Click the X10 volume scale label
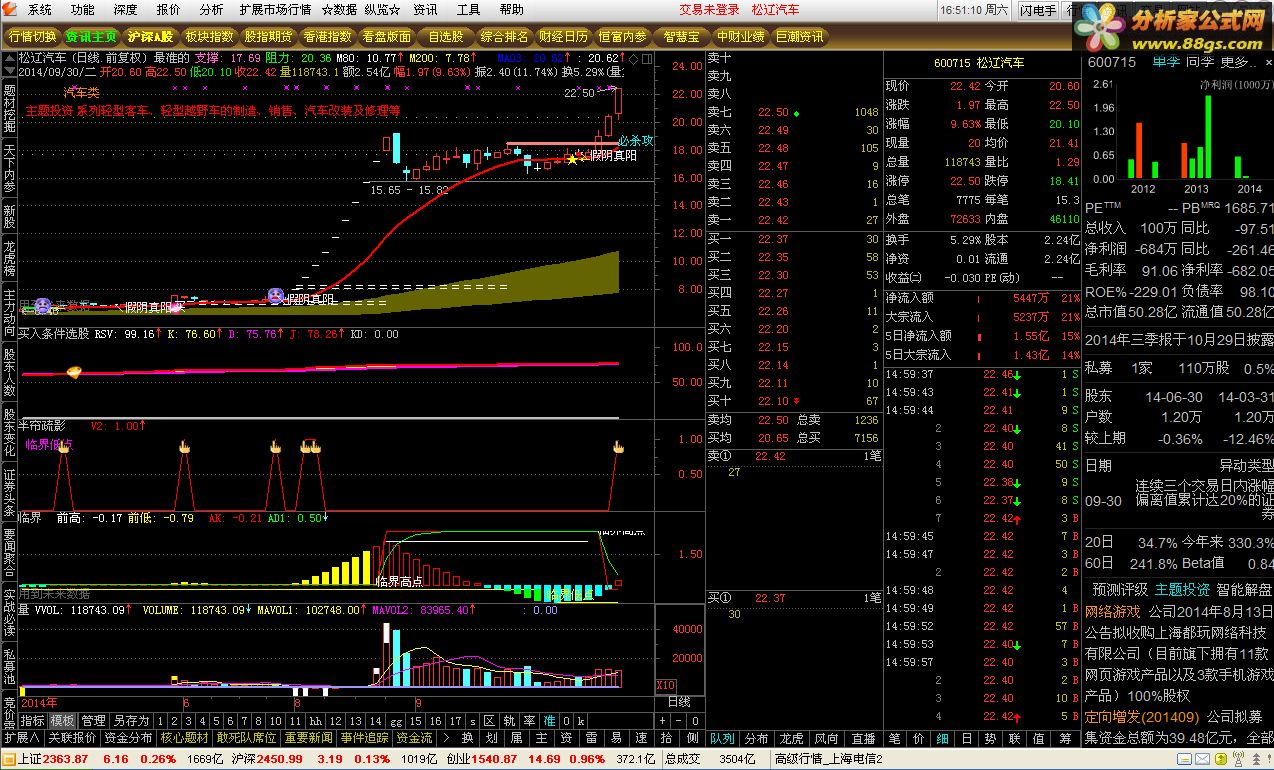Screen dimensions: 1274x770 point(665,685)
